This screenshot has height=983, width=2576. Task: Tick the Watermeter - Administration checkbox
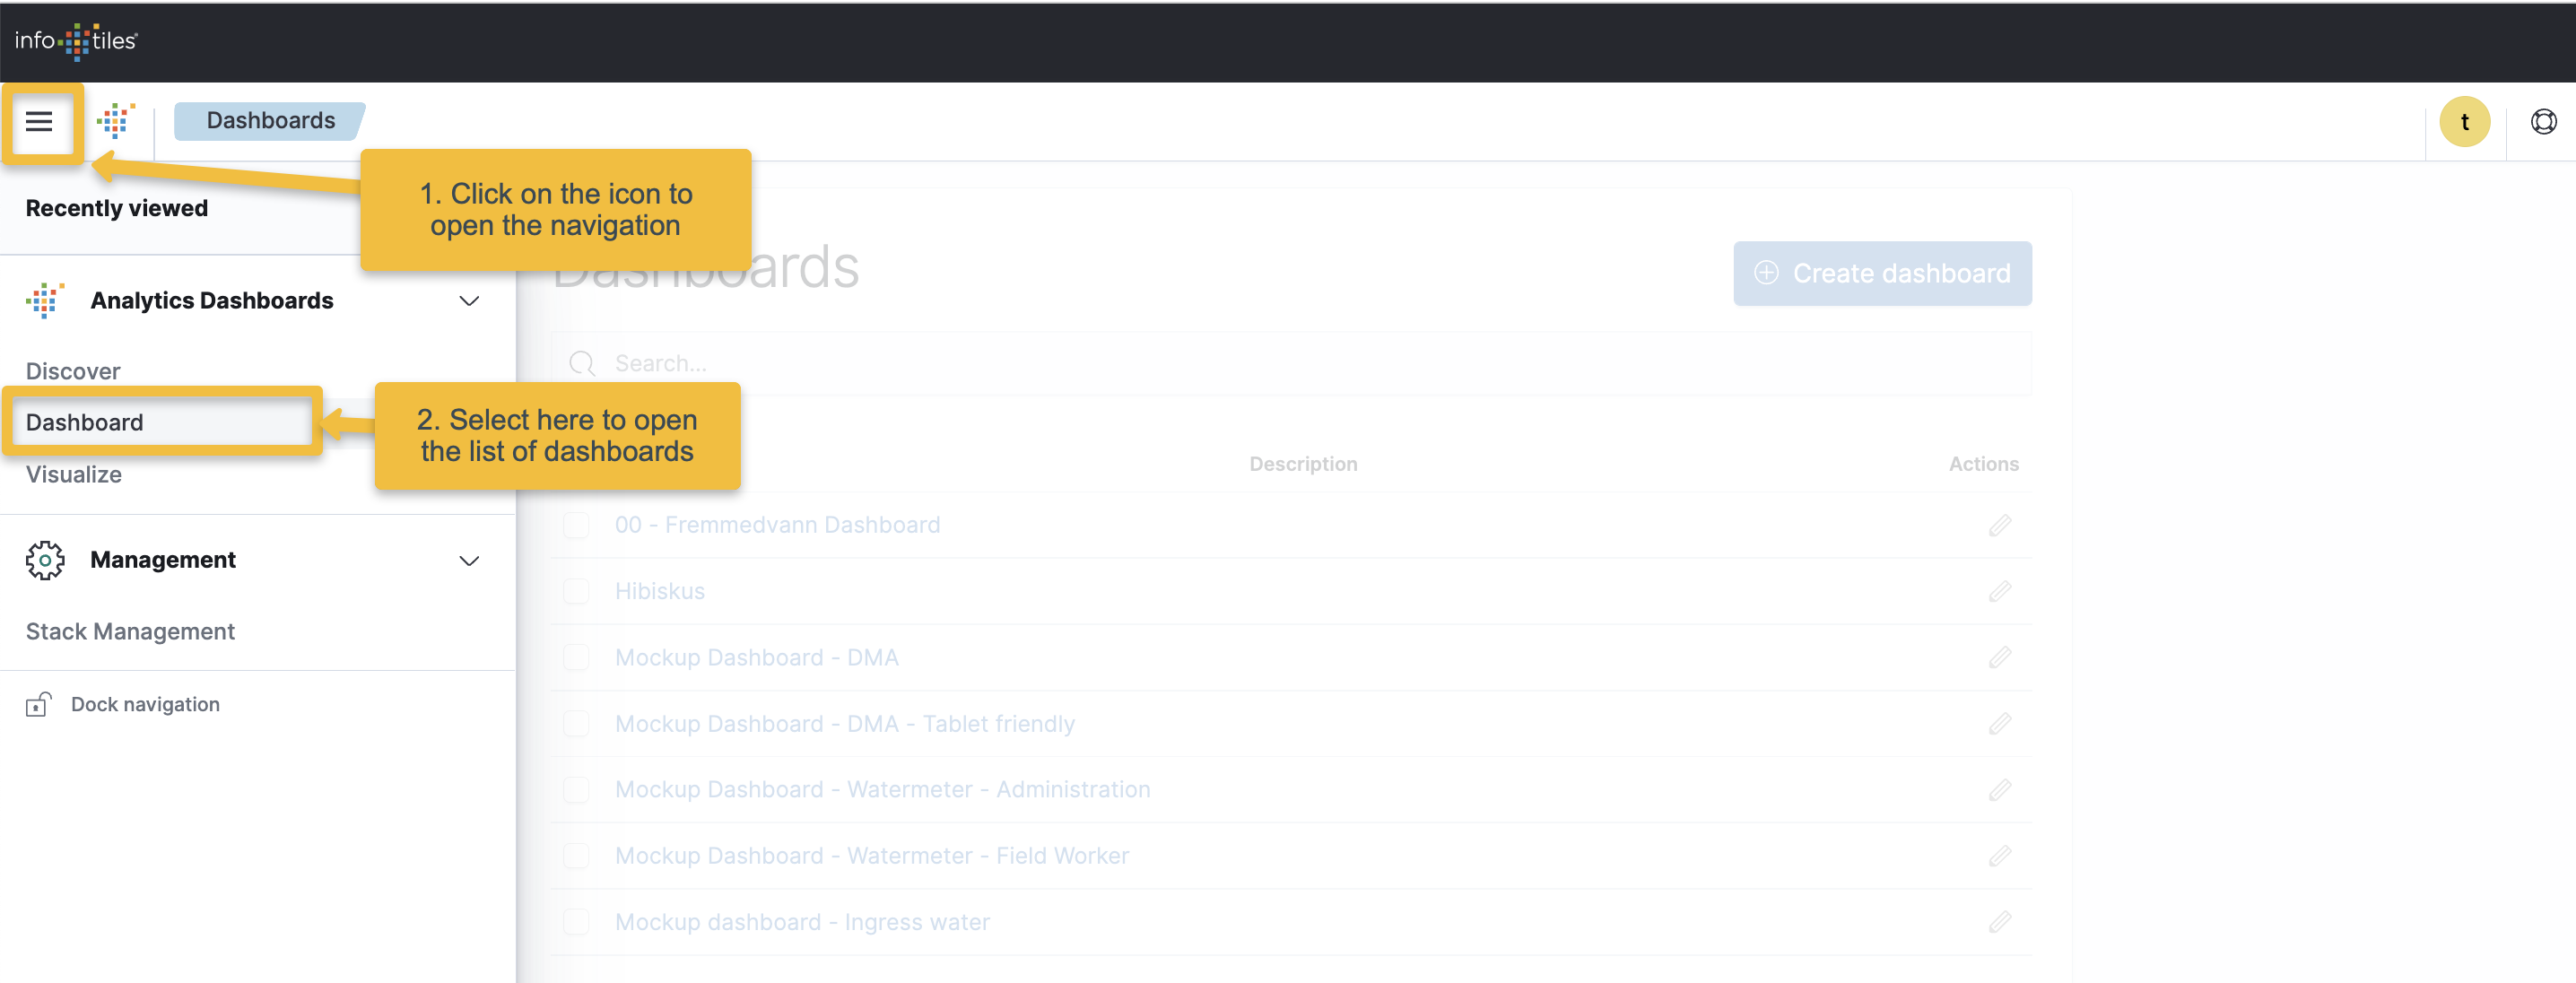tap(576, 790)
